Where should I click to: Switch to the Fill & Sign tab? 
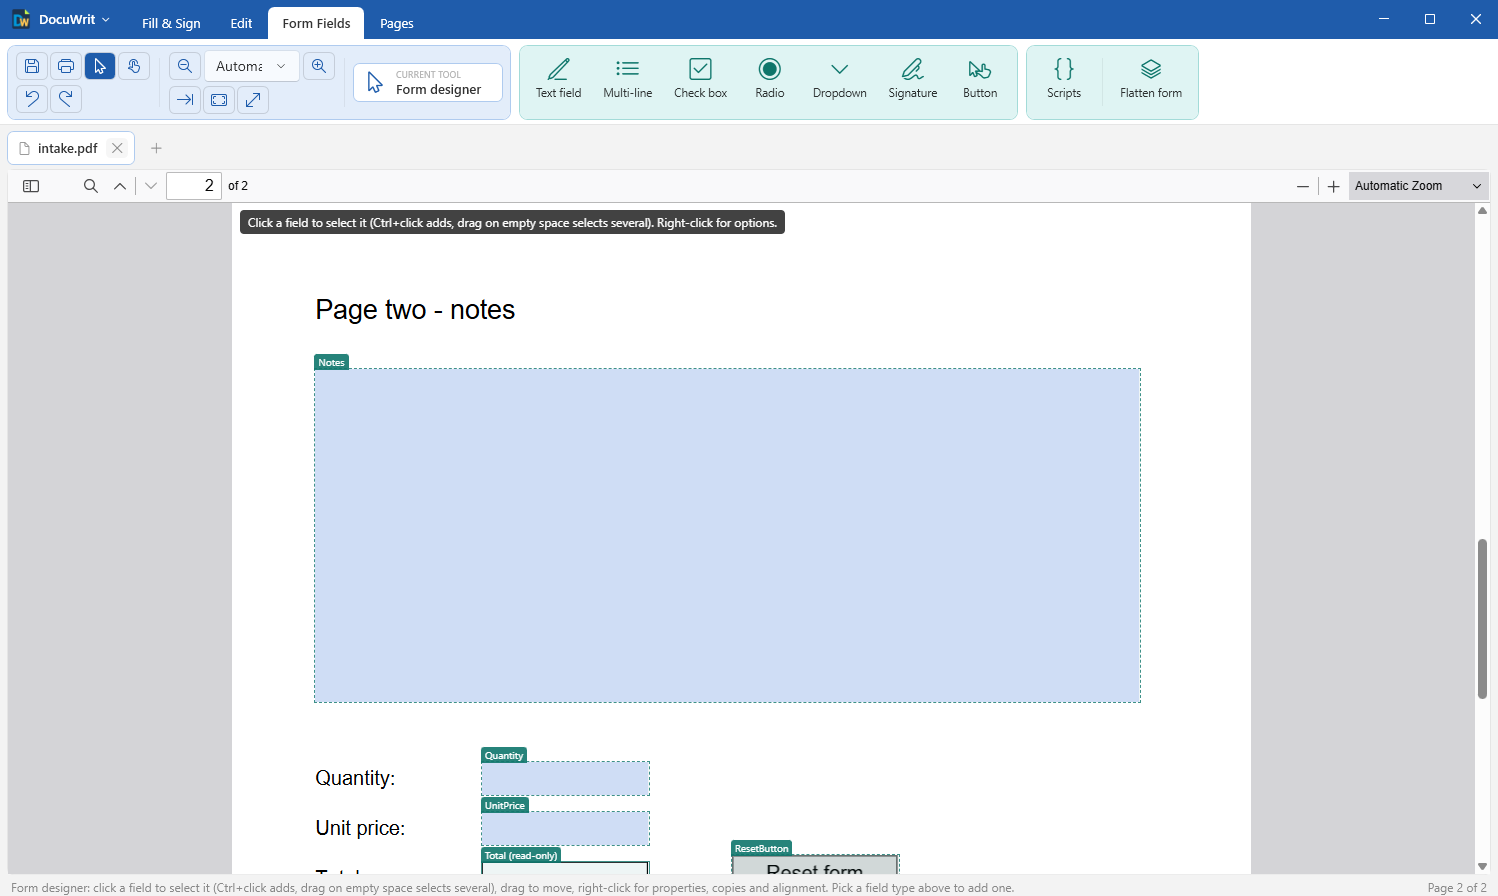tap(171, 23)
